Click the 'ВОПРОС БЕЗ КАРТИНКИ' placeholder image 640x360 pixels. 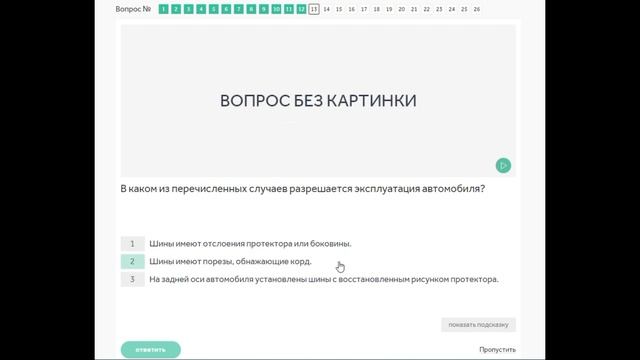pyautogui.click(x=318, y=101)
